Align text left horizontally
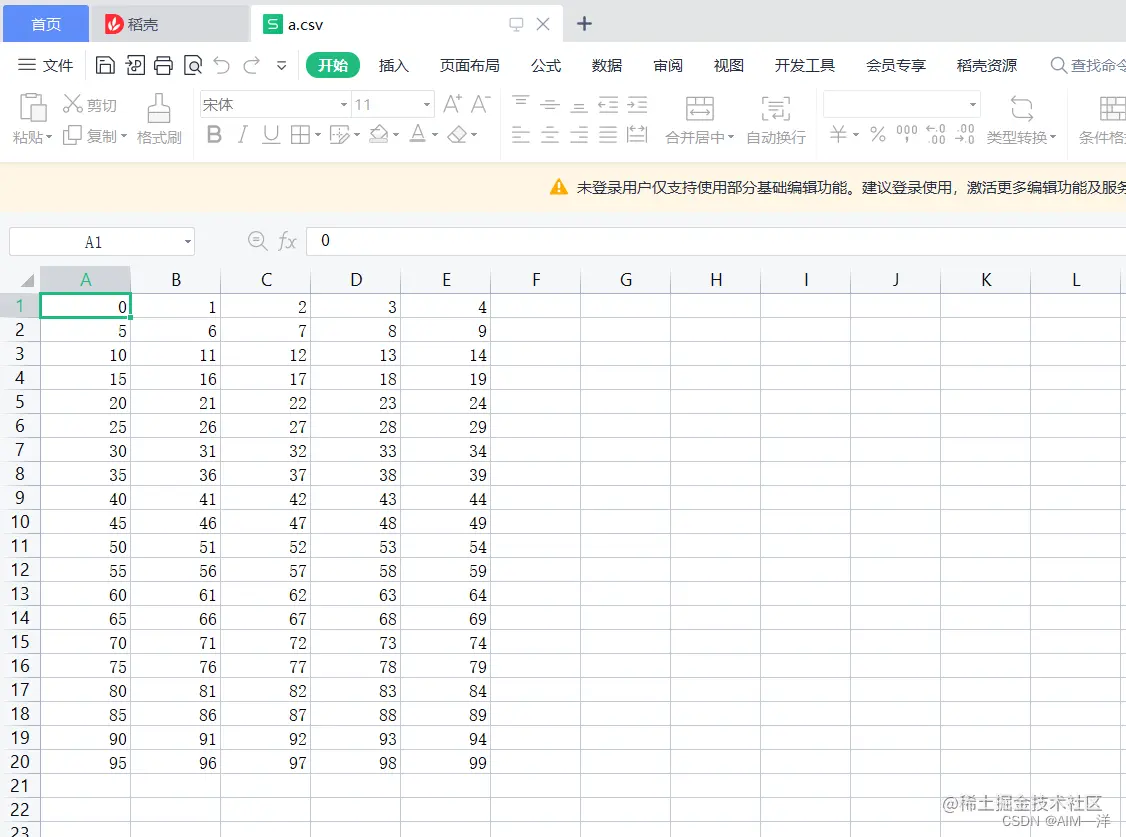Screen dimensions: 1126x837 [521, 134]
